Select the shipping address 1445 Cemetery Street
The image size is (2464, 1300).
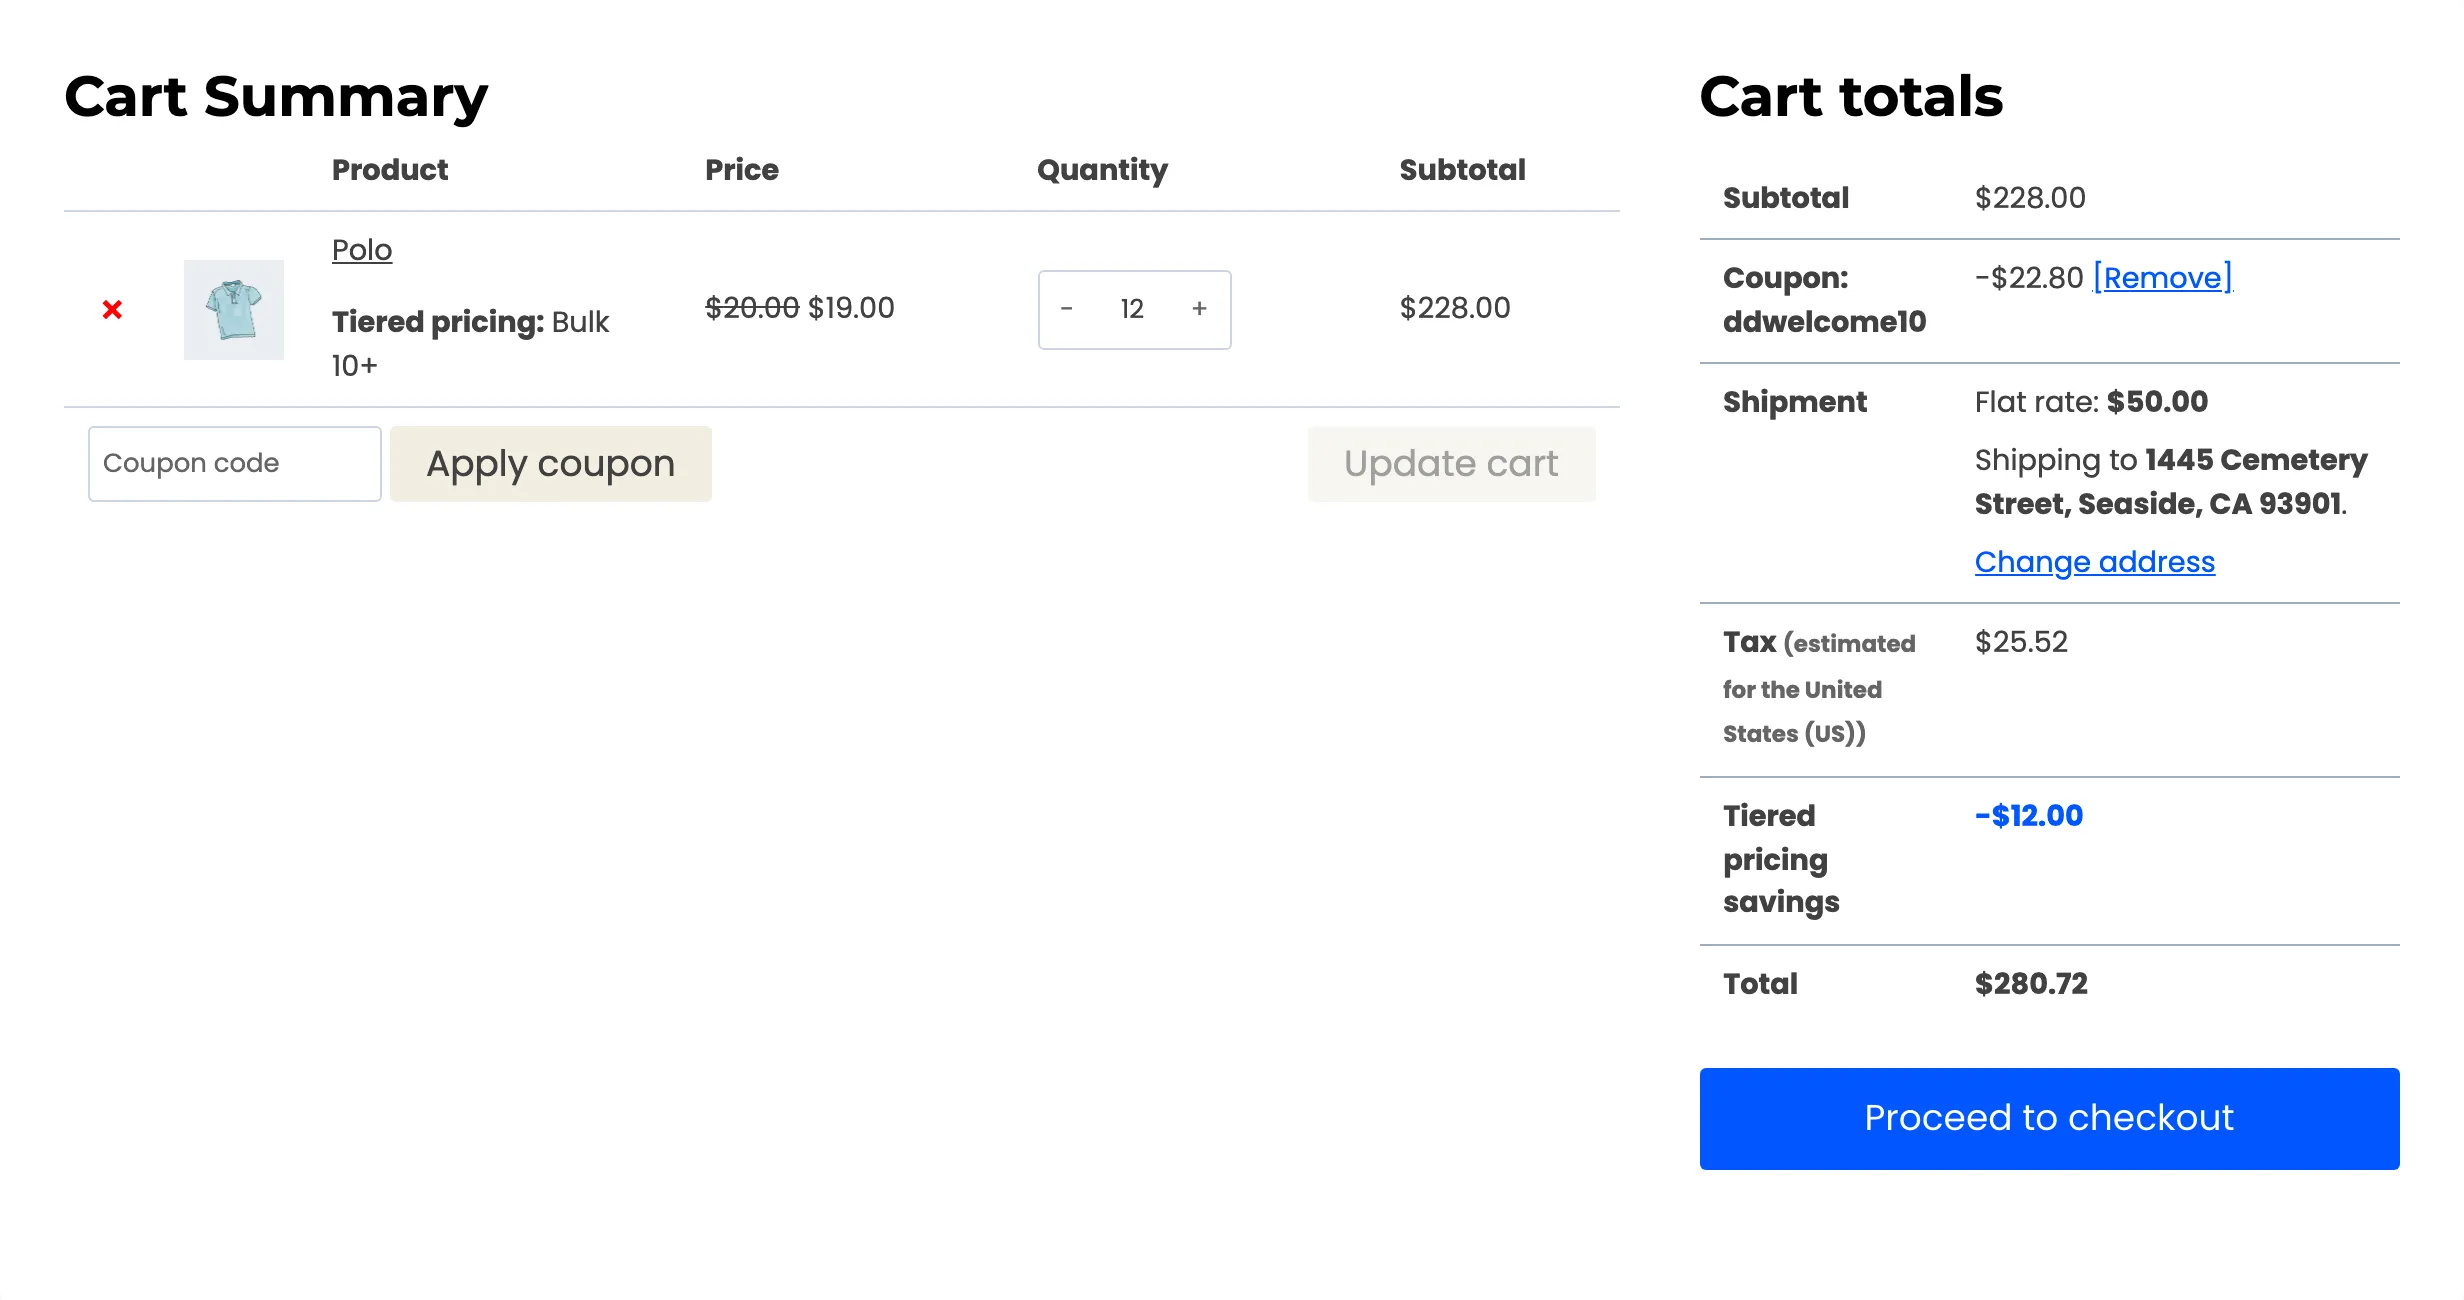pyautogui.click(x=2171, y=482)
